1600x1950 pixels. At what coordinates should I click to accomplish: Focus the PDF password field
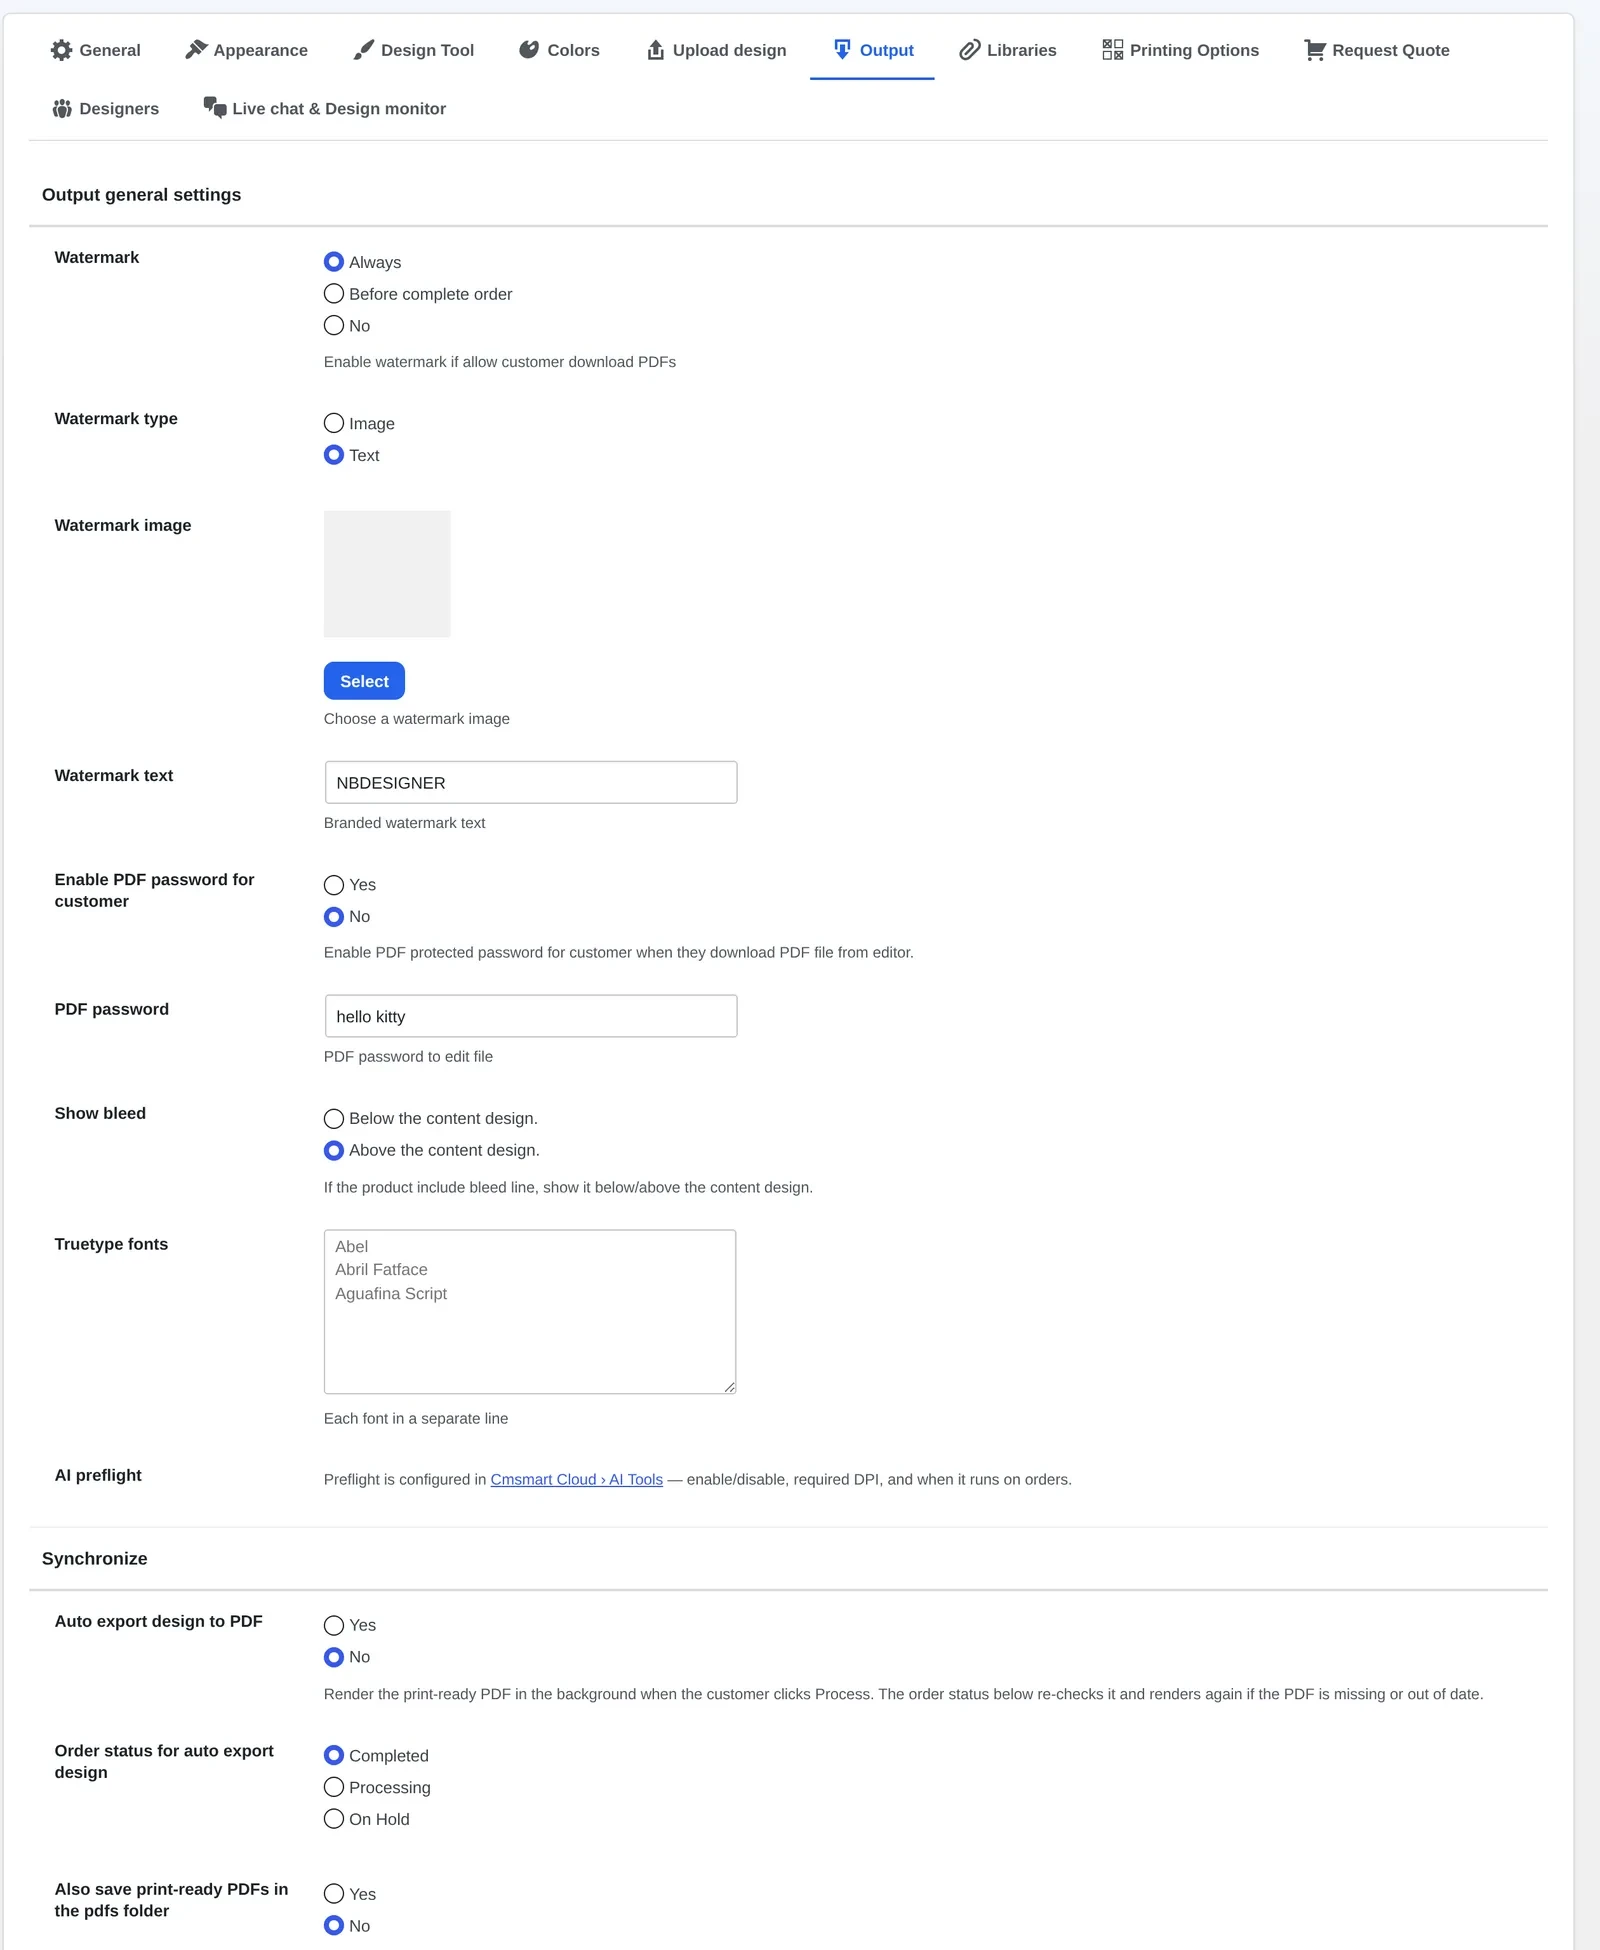[x=531, y=1016]
